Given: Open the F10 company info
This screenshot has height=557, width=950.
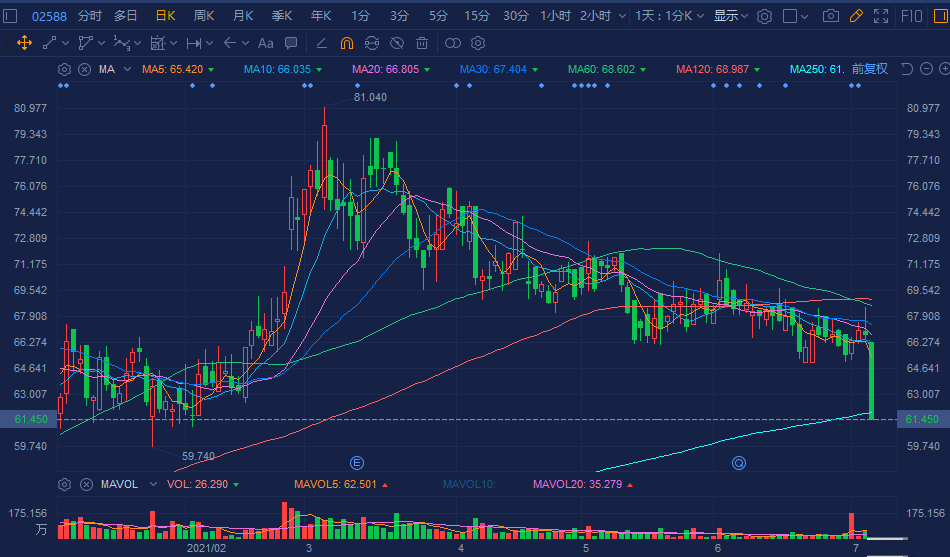Looking at the screenshot, I should (911, 16).
